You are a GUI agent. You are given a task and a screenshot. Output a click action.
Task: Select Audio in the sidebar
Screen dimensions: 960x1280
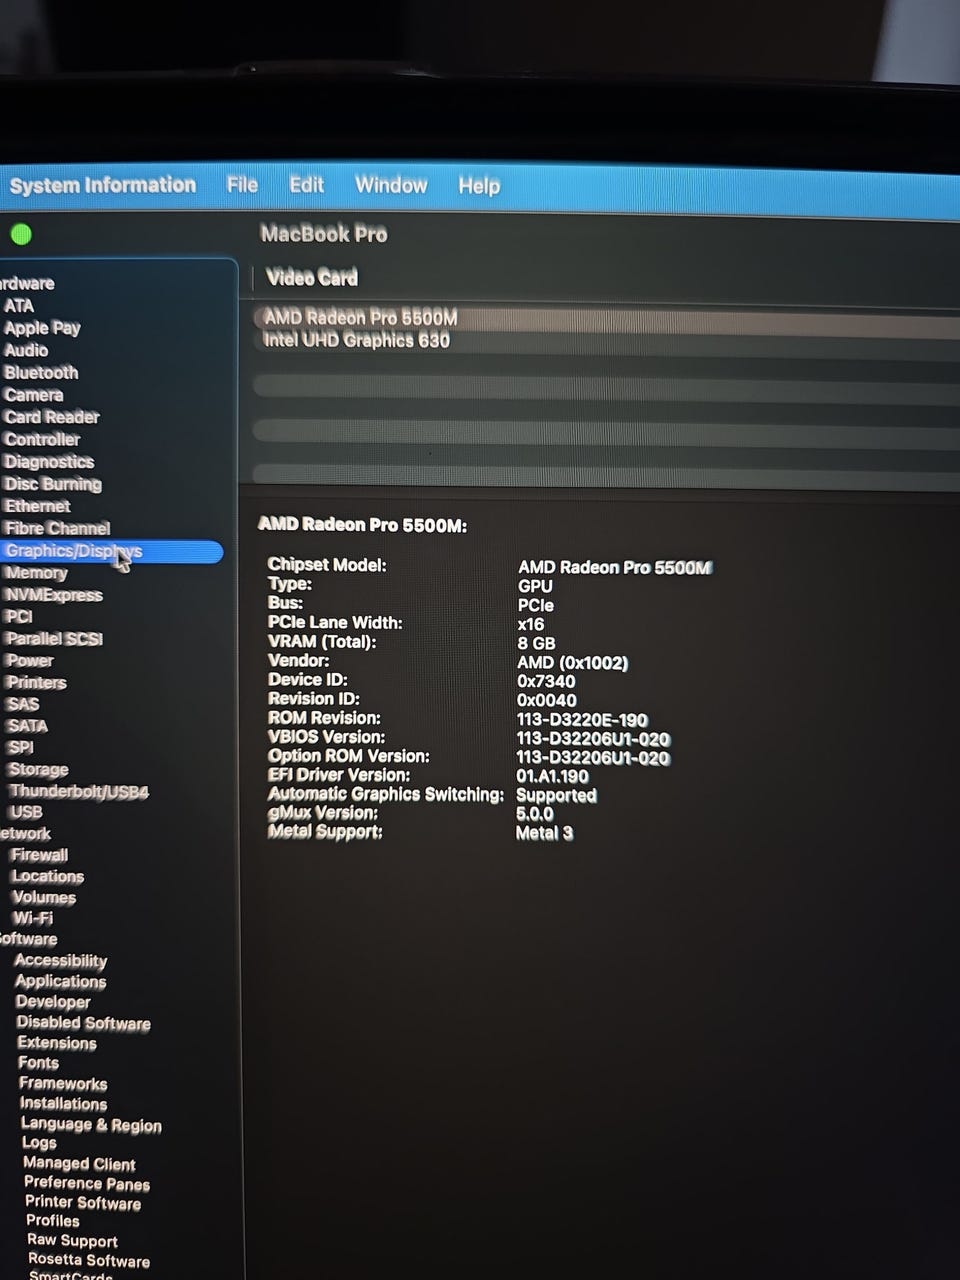pyautogui.click(x=26, y=350)
